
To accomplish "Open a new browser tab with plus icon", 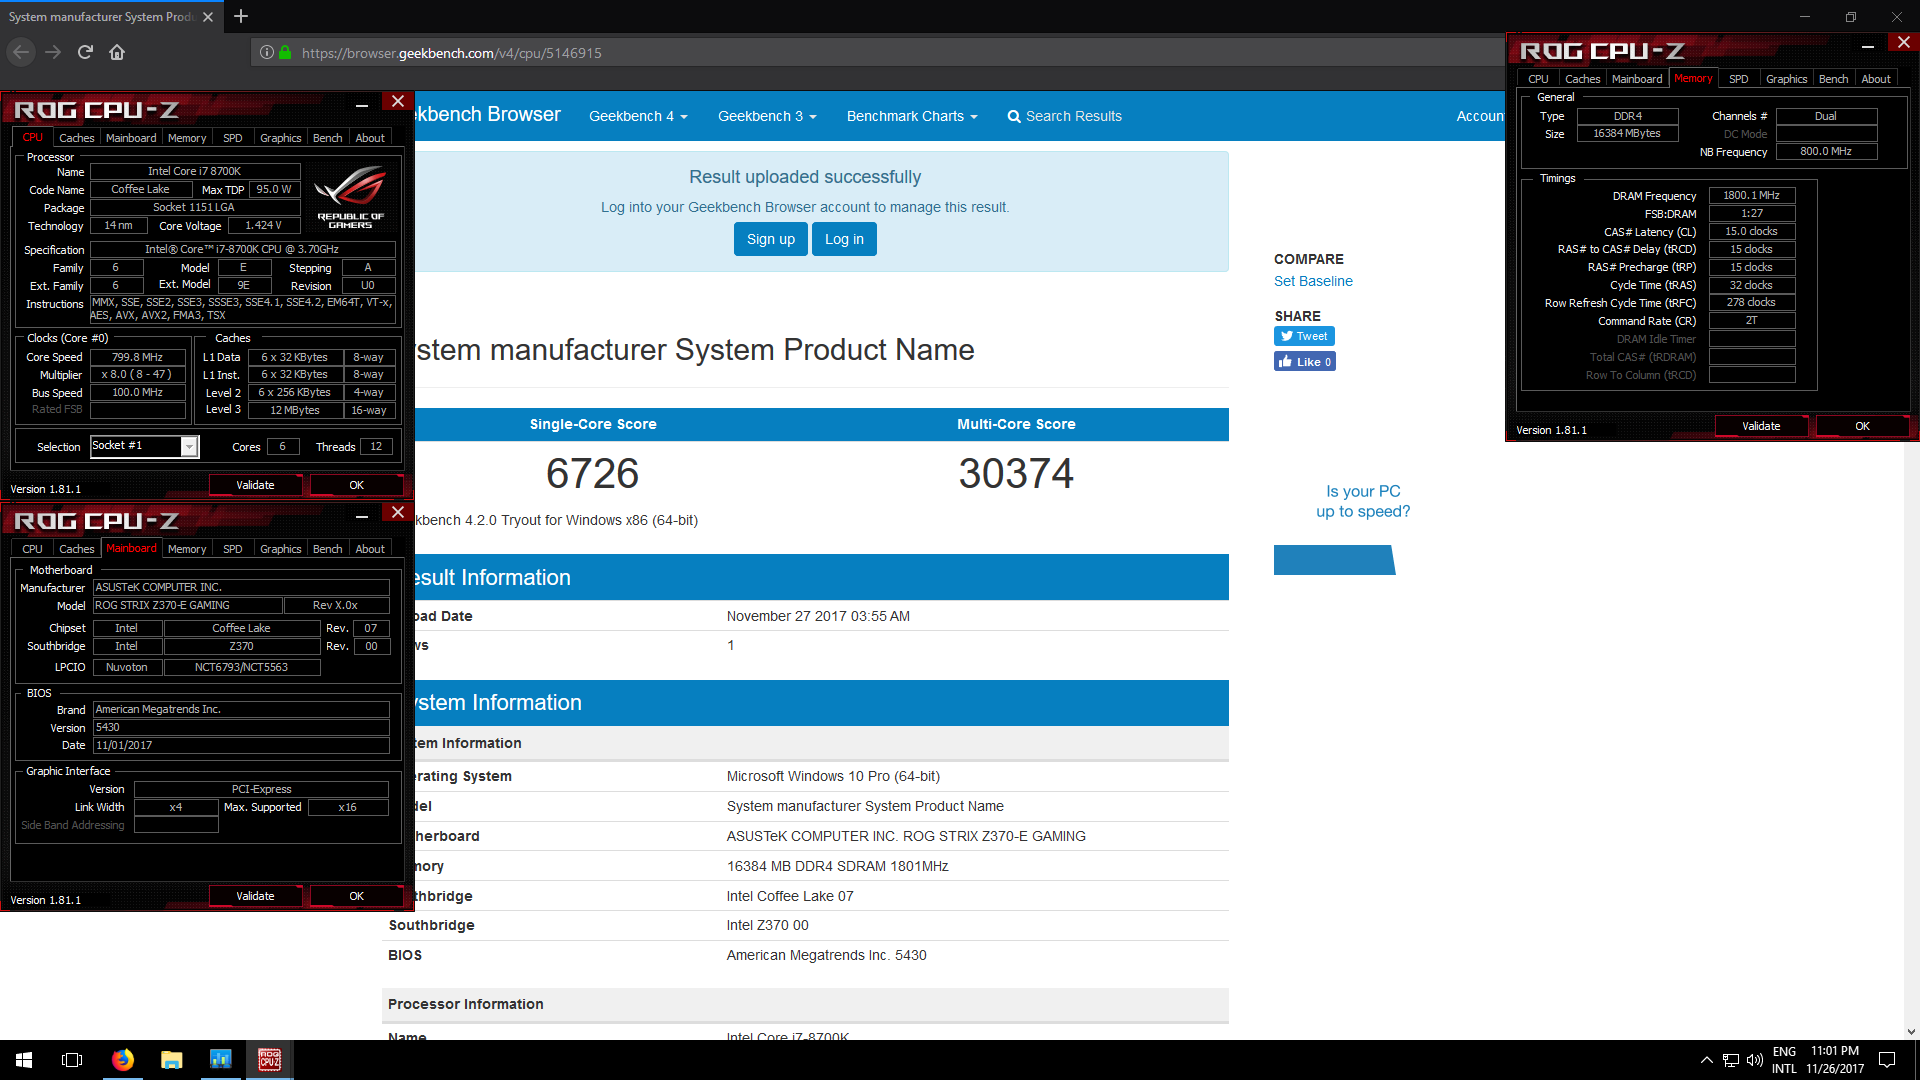I will tap(241, 16).
